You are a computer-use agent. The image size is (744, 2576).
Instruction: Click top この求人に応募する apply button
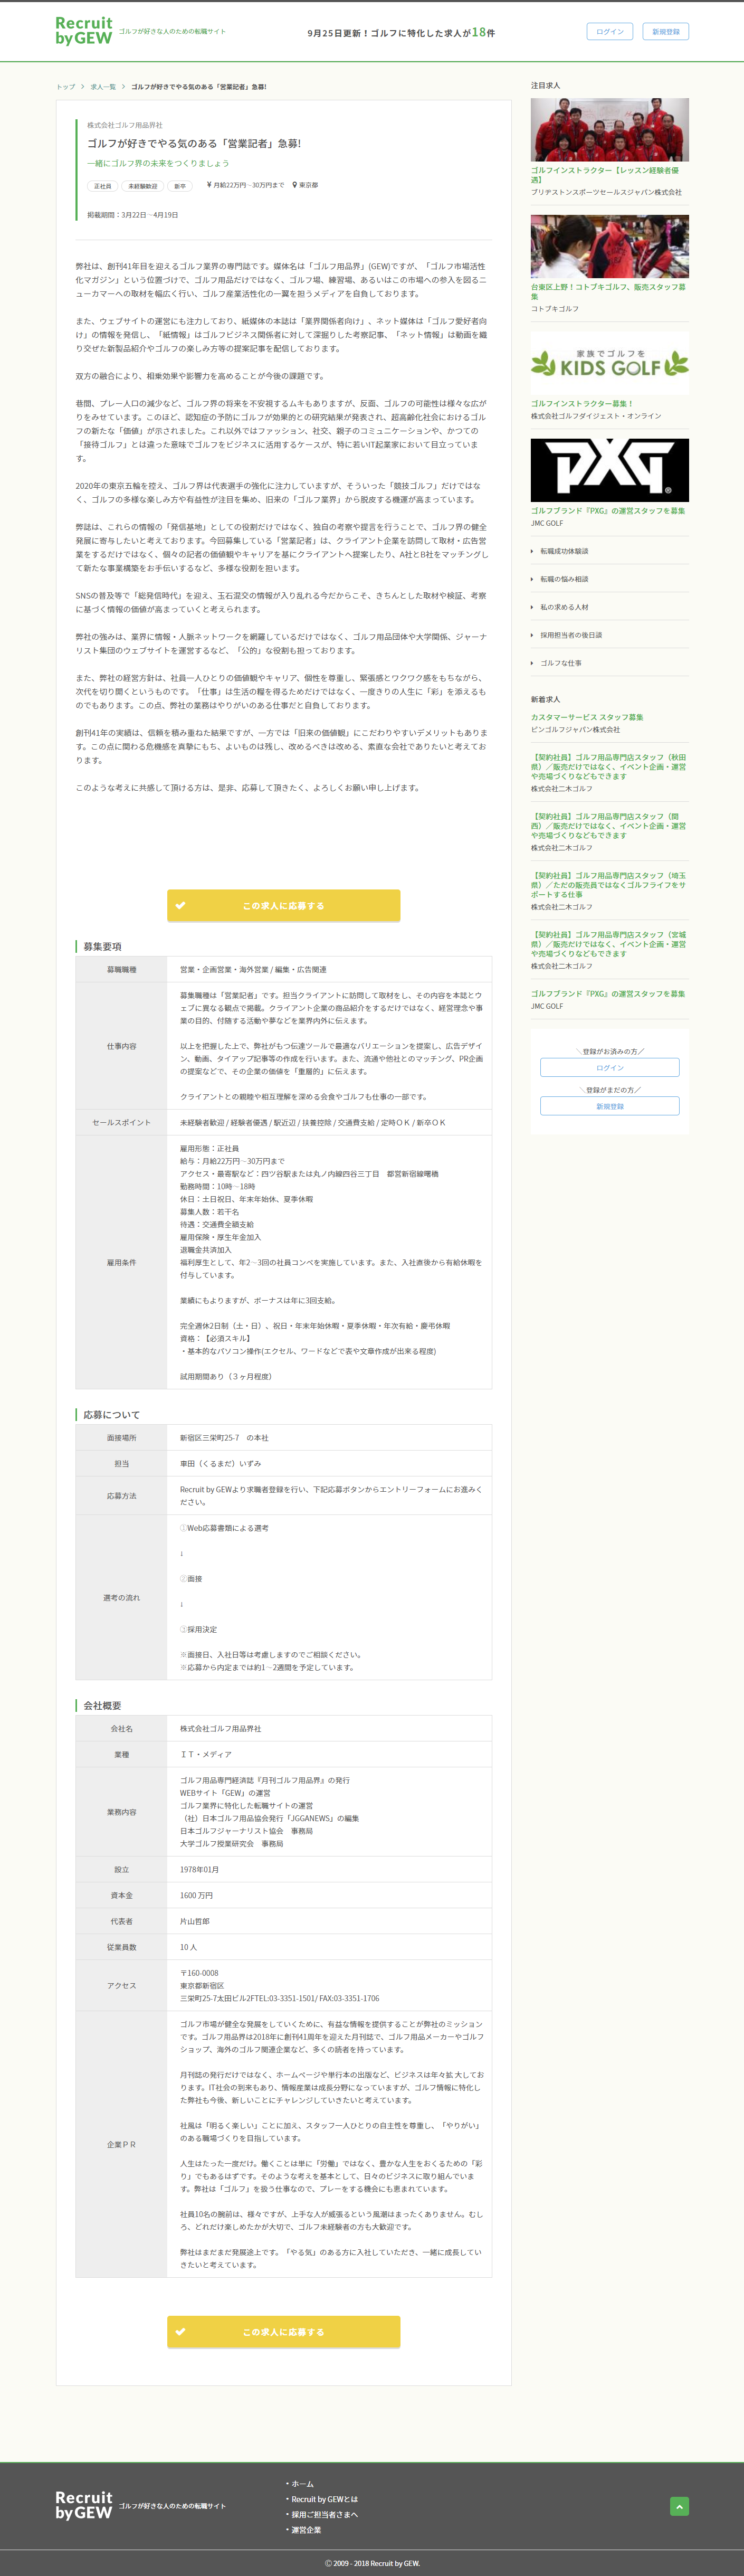point(283,906)
